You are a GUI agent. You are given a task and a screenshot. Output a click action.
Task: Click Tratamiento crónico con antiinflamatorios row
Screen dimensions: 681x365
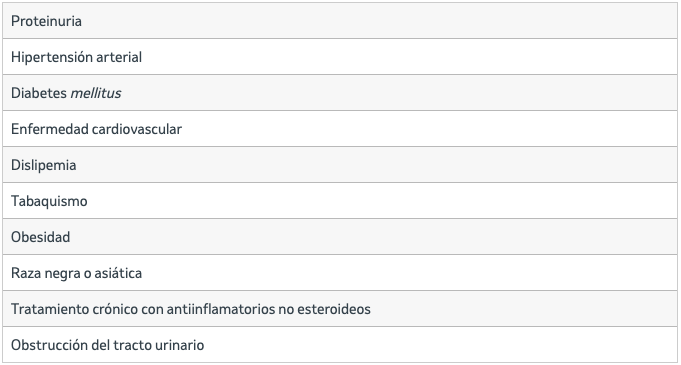(x=340, y=309)
